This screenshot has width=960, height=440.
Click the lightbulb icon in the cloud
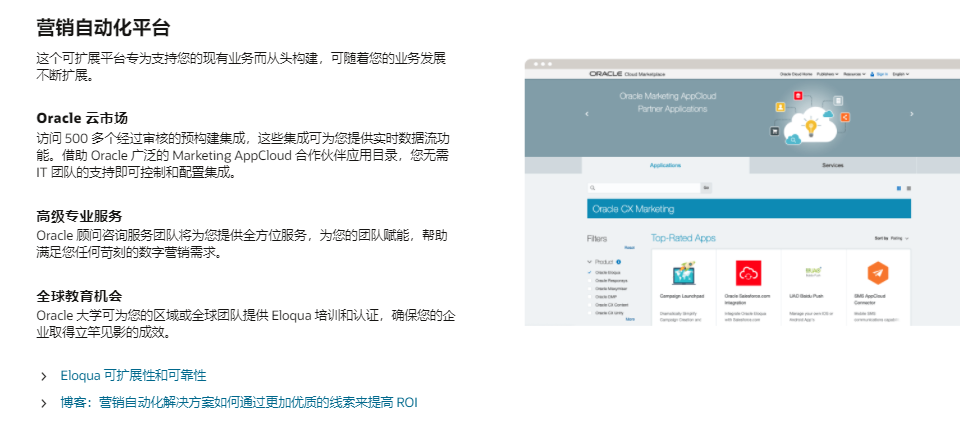pyautogui.click(x=811, y=127)
